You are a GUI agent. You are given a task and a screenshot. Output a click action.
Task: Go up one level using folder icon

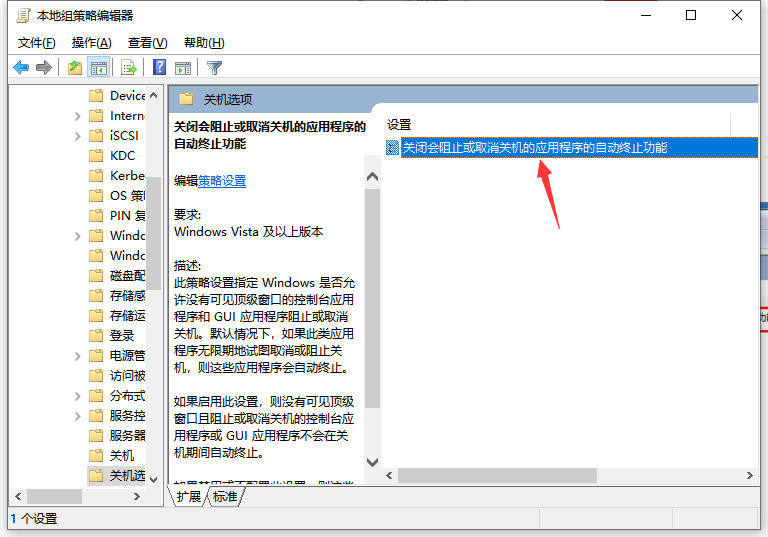tap(75, 68)
